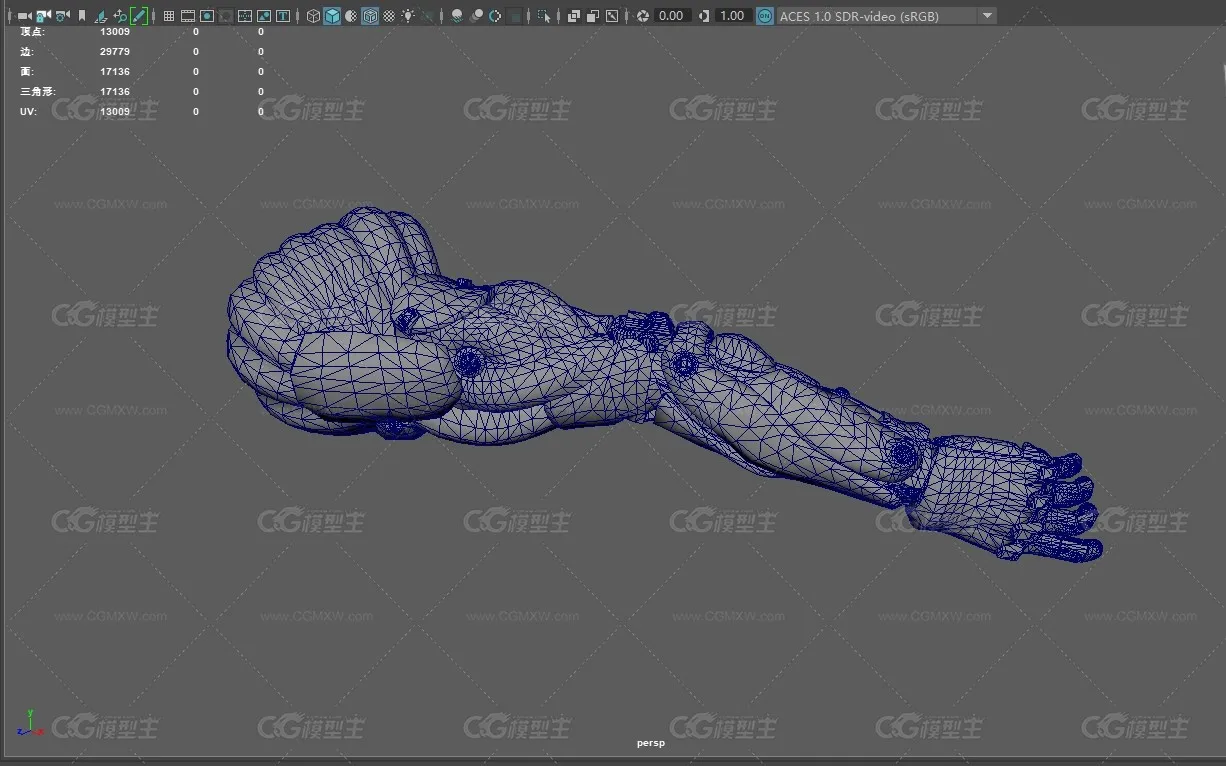Toggle the X-Ray display icon
This screenshot has width=1226, height=766.
tap(574, 16)
